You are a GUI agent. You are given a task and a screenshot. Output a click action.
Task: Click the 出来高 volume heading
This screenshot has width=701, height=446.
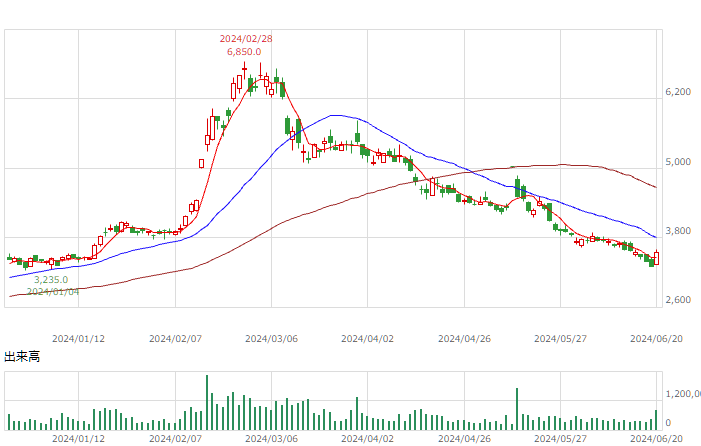click(22, 357)
